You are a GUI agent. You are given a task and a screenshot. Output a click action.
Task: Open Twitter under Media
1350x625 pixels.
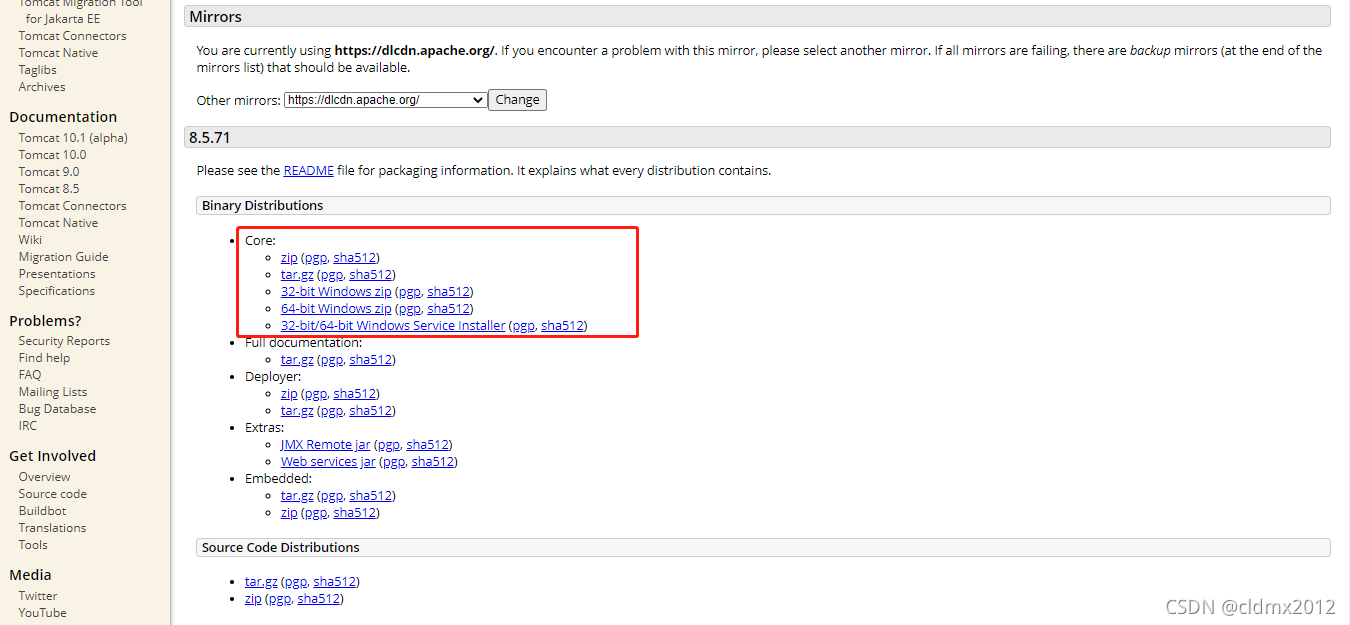38,596
